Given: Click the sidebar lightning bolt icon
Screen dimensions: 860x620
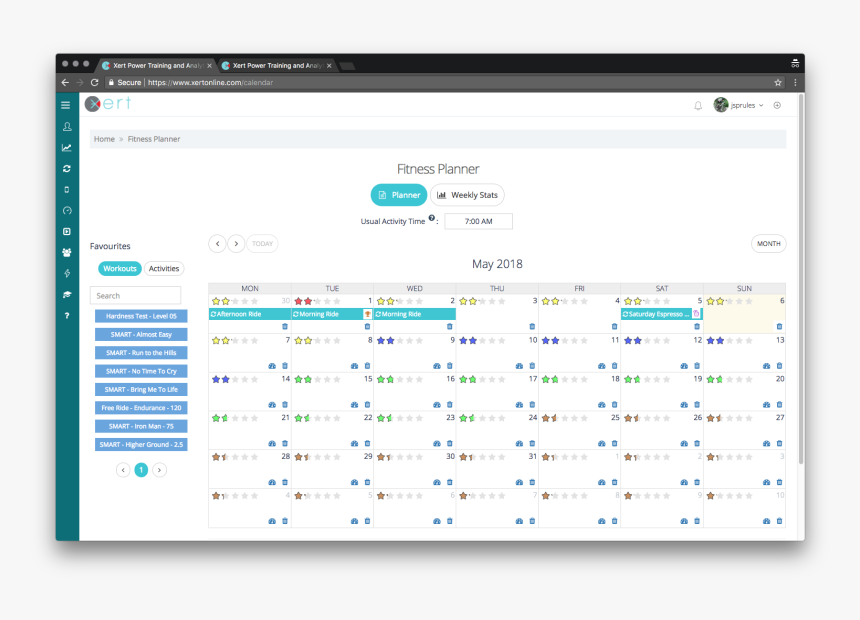Looking at the screenshot, I should click(66, 273).
